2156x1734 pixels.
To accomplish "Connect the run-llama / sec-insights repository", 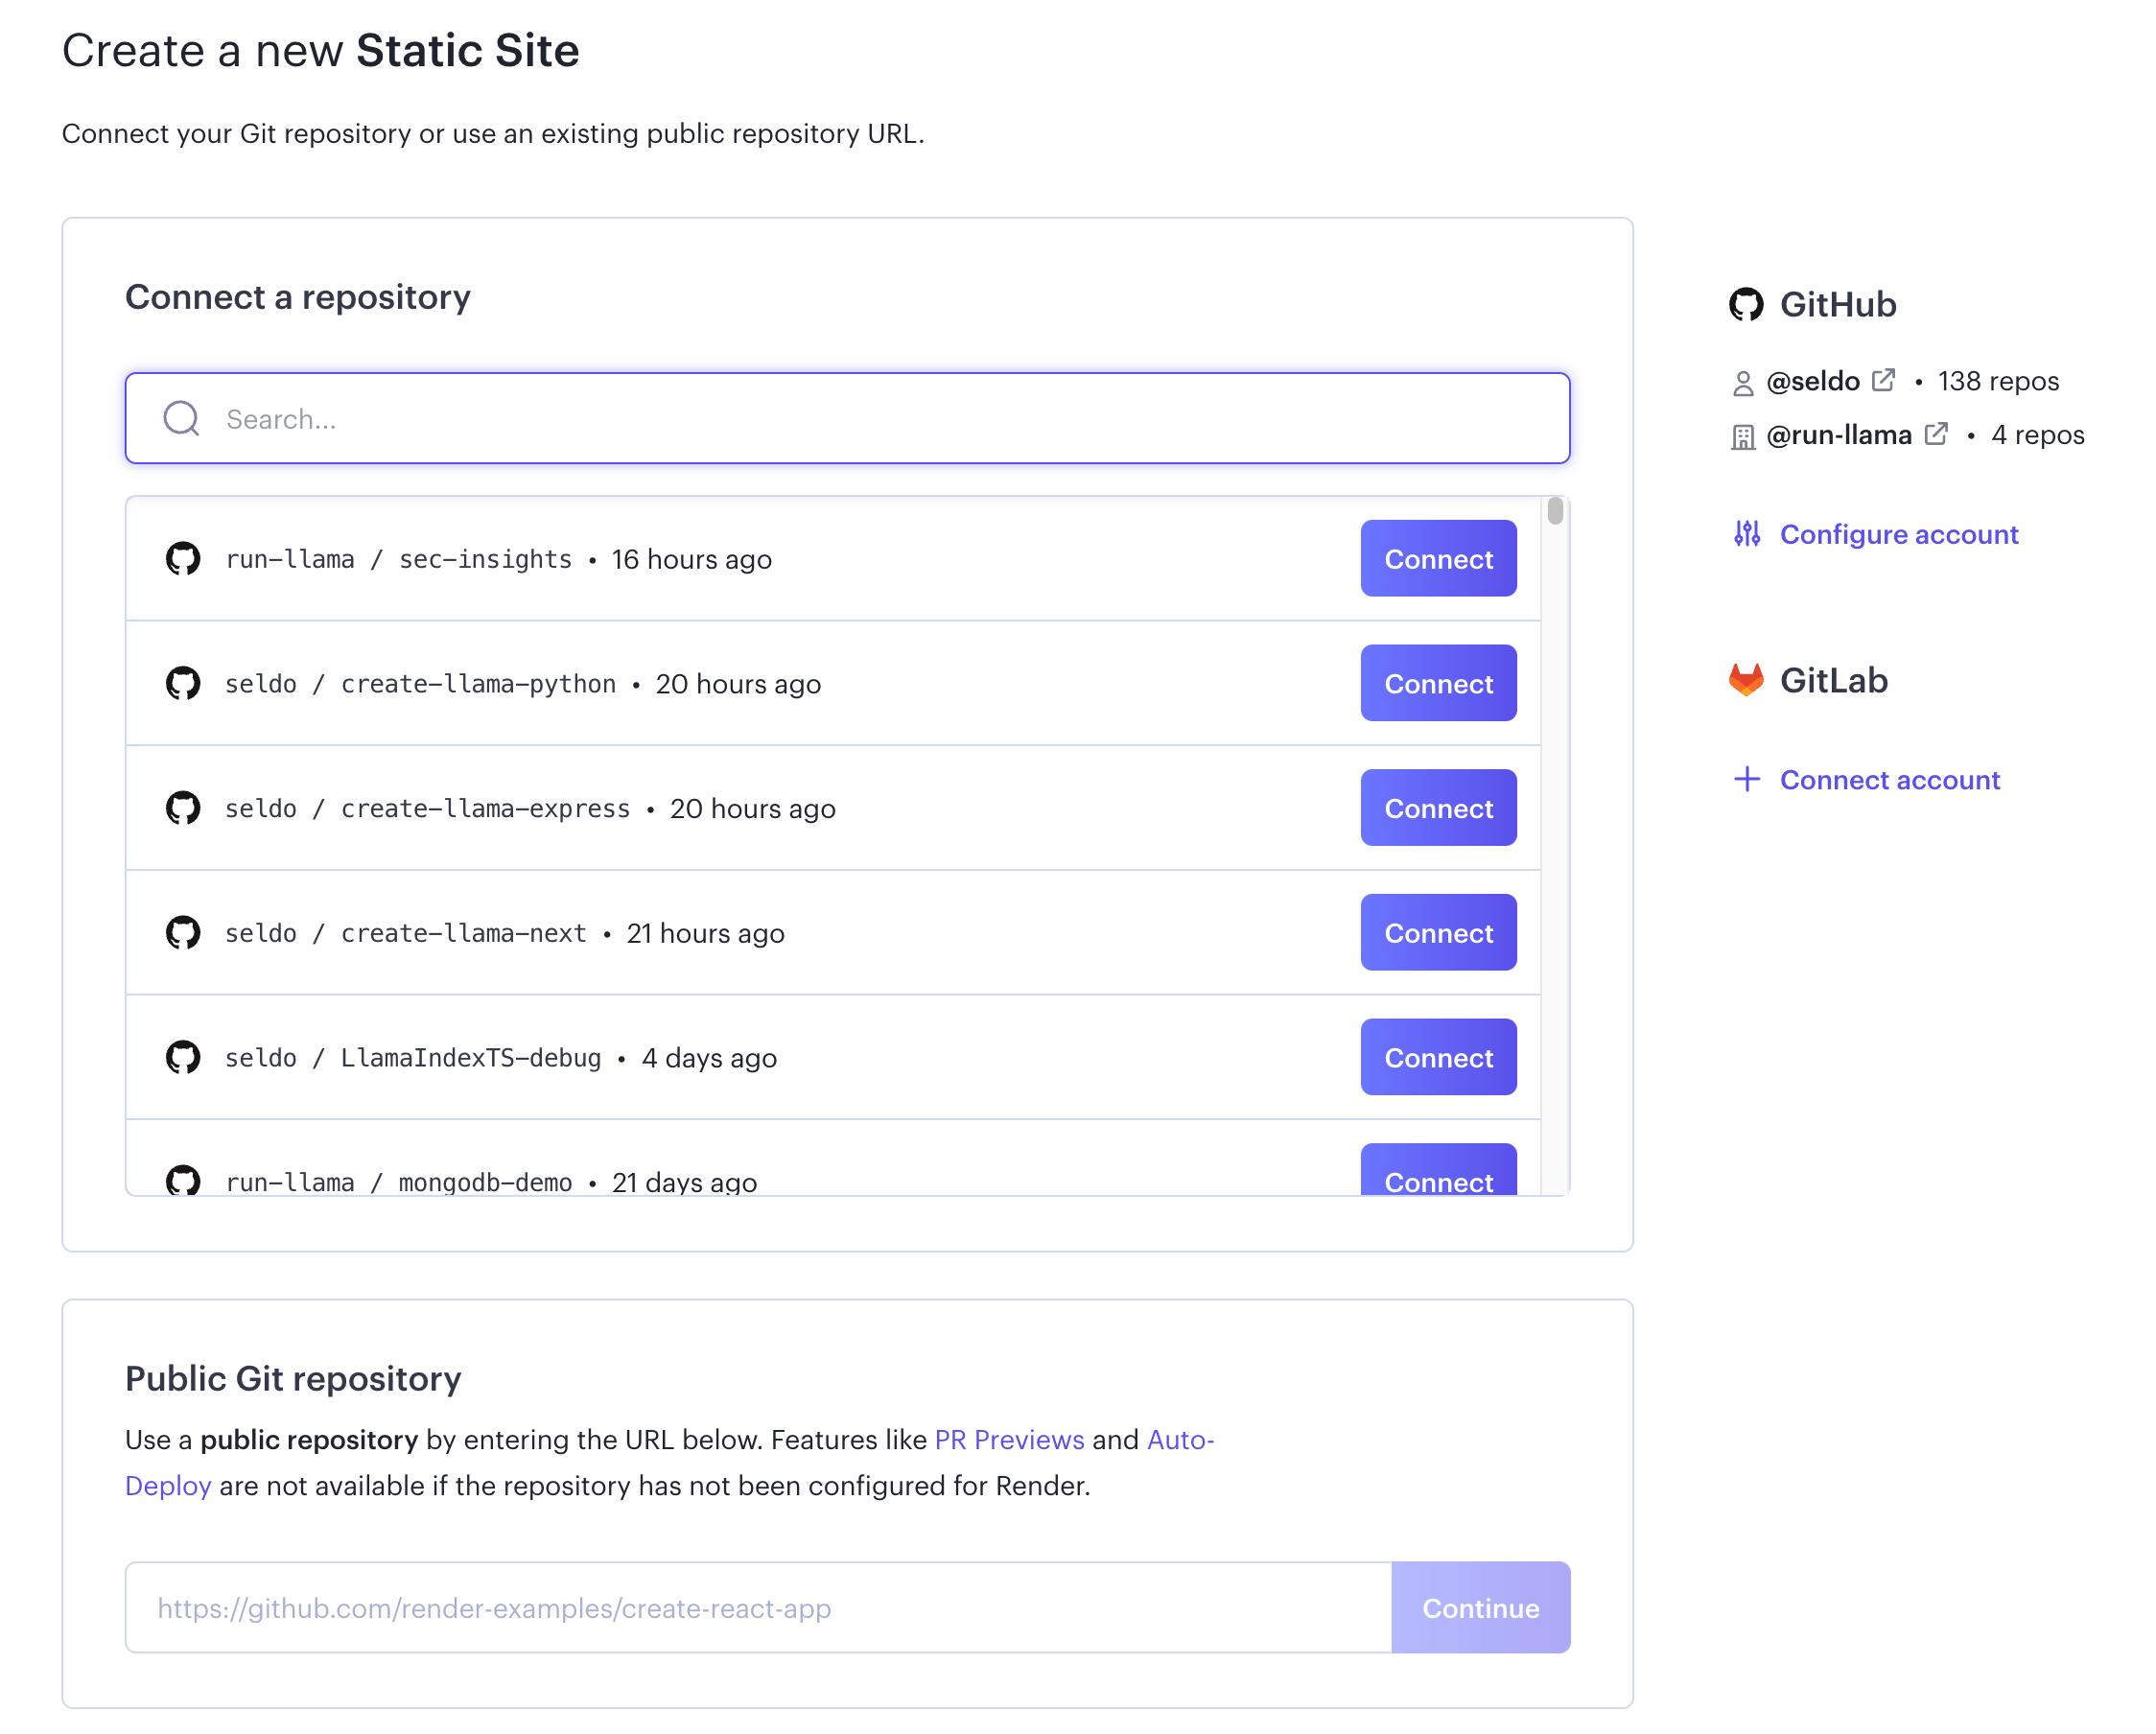I will pos(1438,558).
